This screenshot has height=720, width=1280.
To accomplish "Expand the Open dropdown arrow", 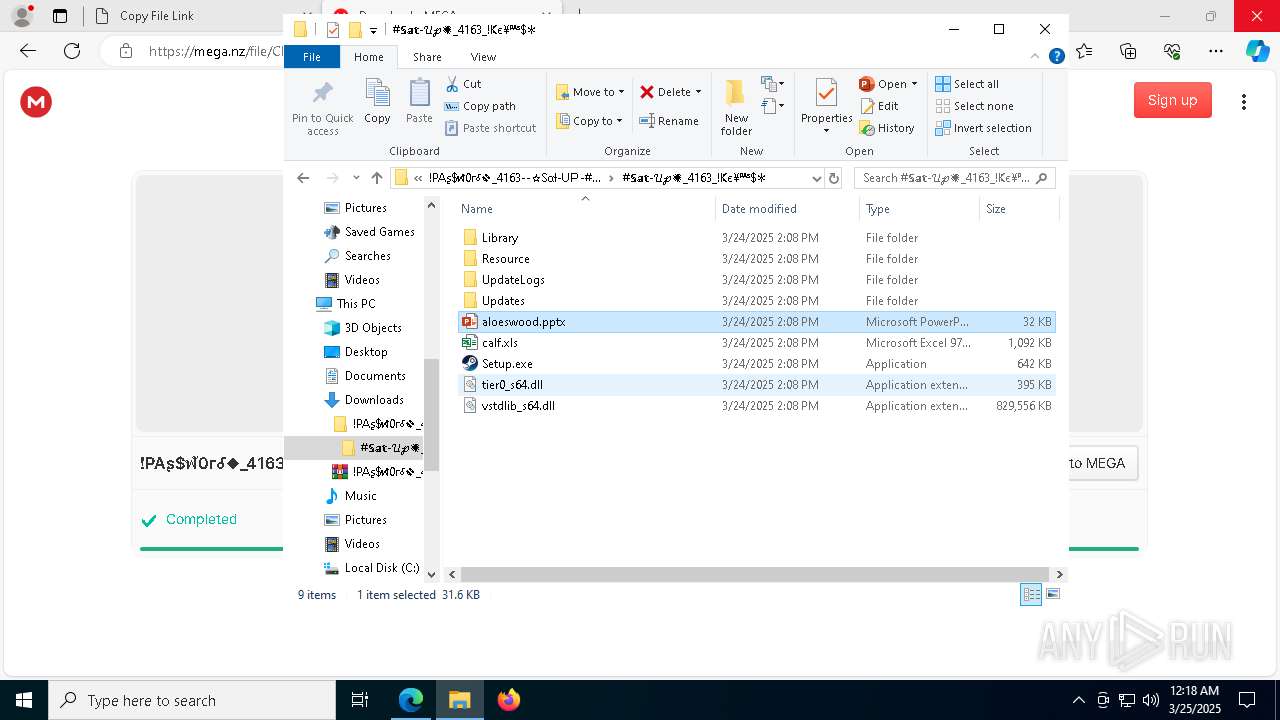I will 914,84.
